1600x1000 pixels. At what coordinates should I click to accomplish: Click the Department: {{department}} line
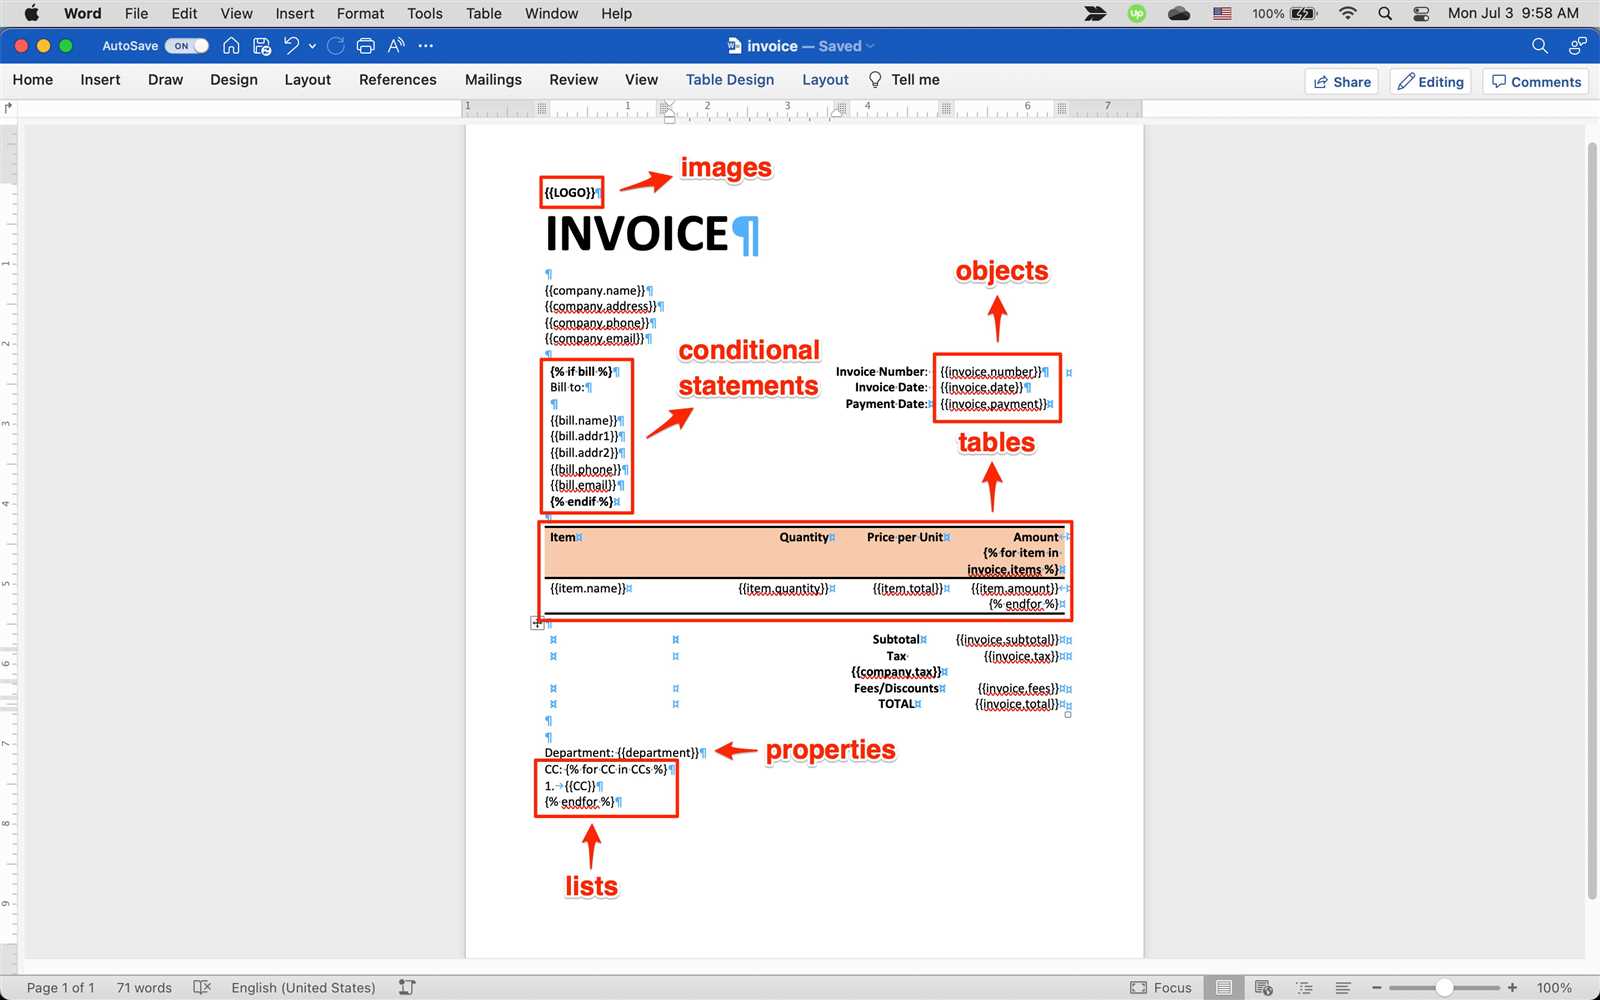point(622,753)
